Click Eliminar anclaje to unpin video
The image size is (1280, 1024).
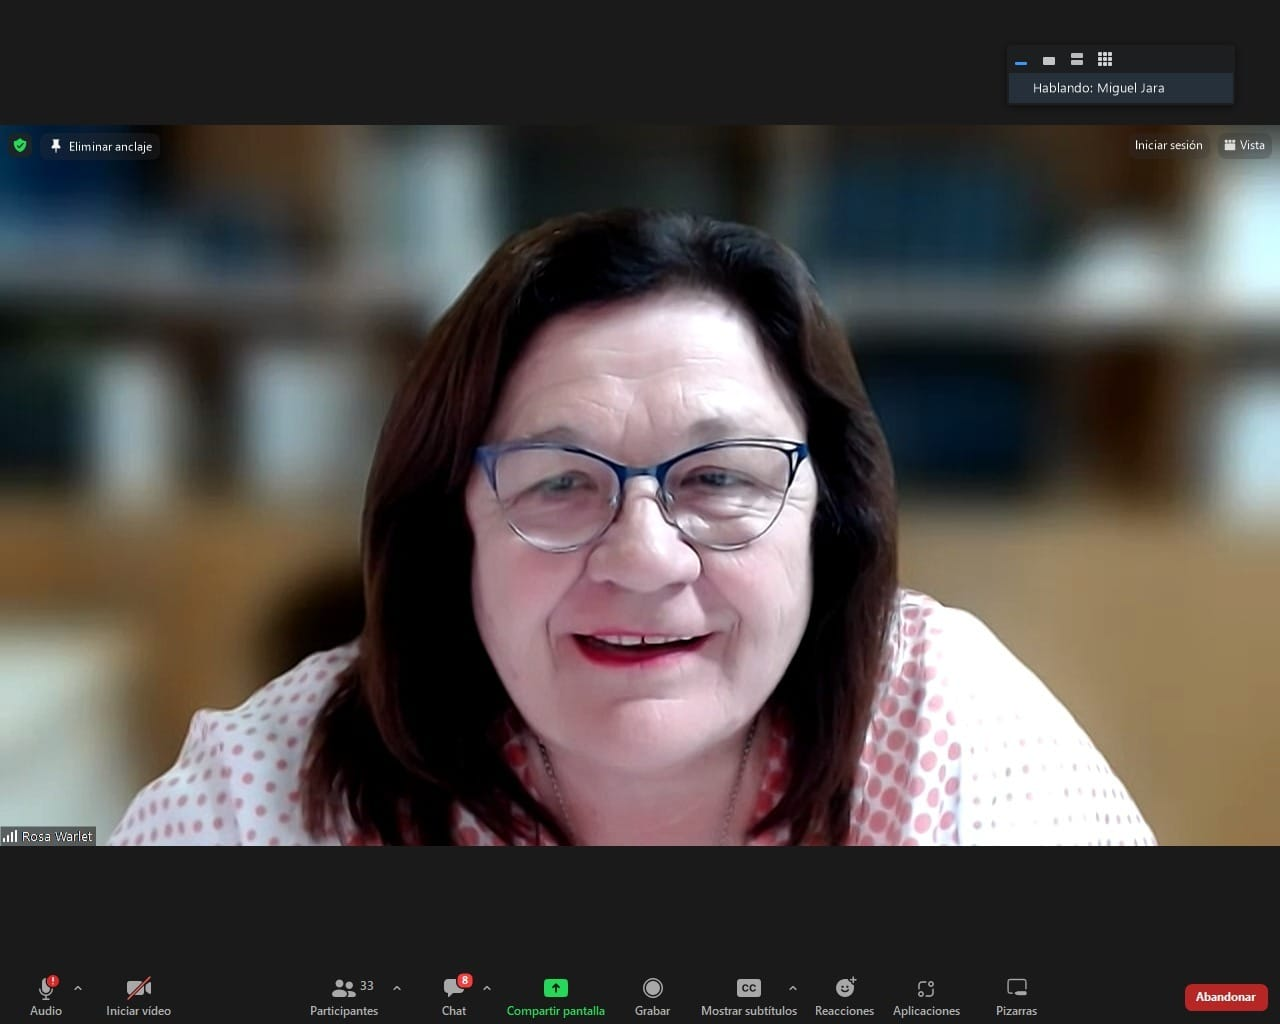(x=100, y=146)
